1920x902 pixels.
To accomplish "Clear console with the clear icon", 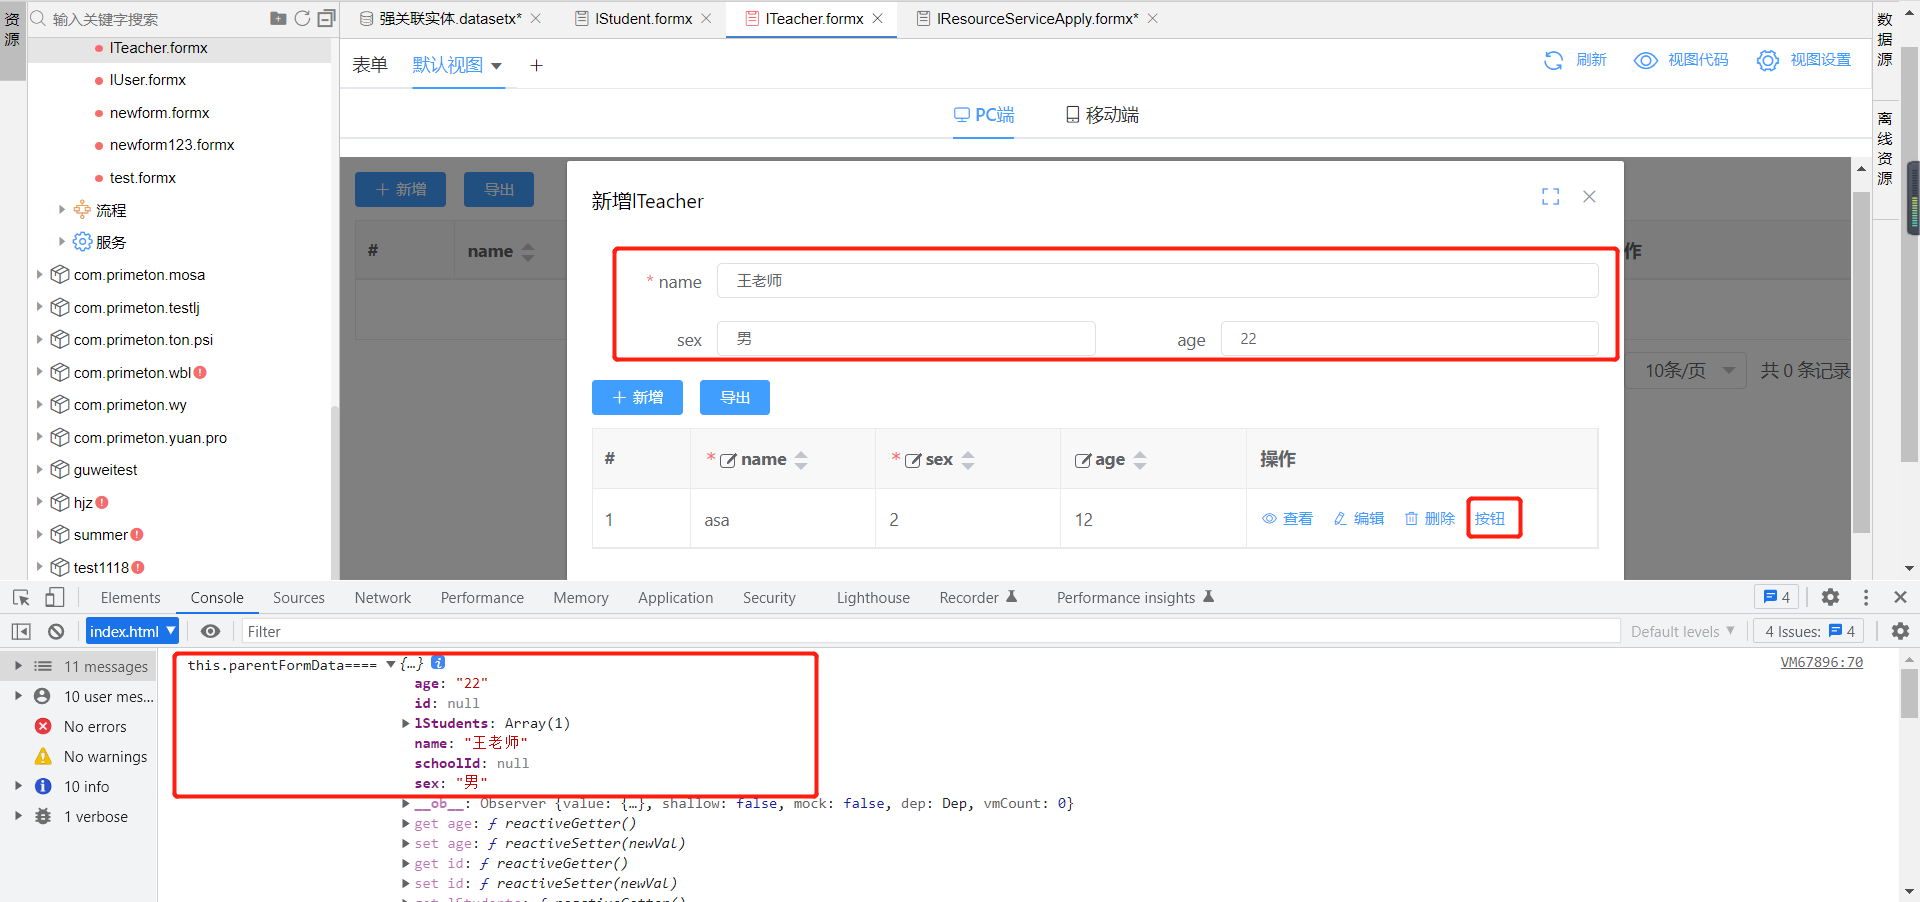I will [x=56, y=631].
